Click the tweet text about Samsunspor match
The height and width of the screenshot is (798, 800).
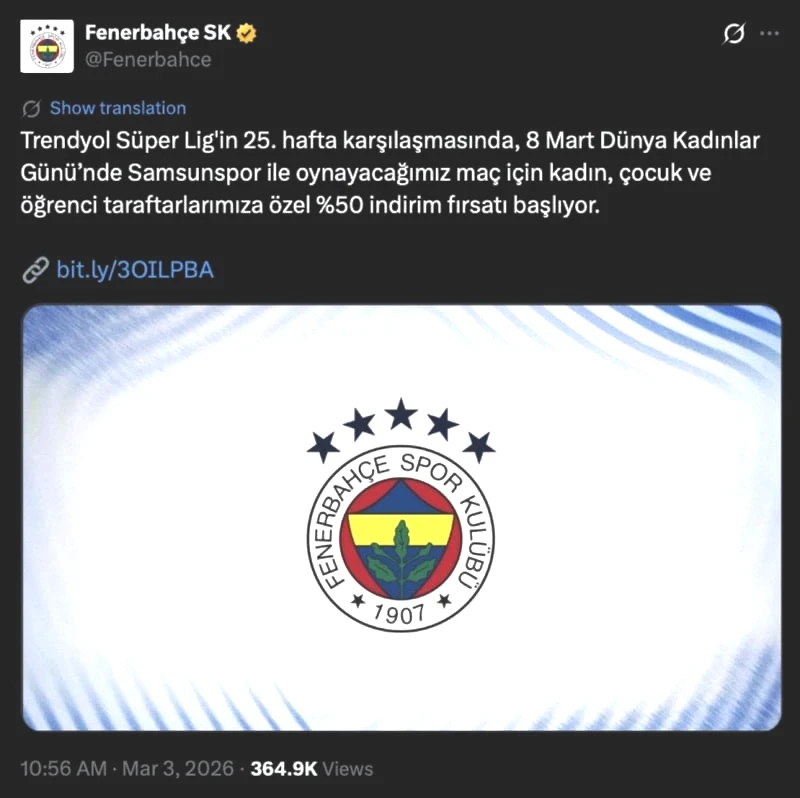point(390,173)
